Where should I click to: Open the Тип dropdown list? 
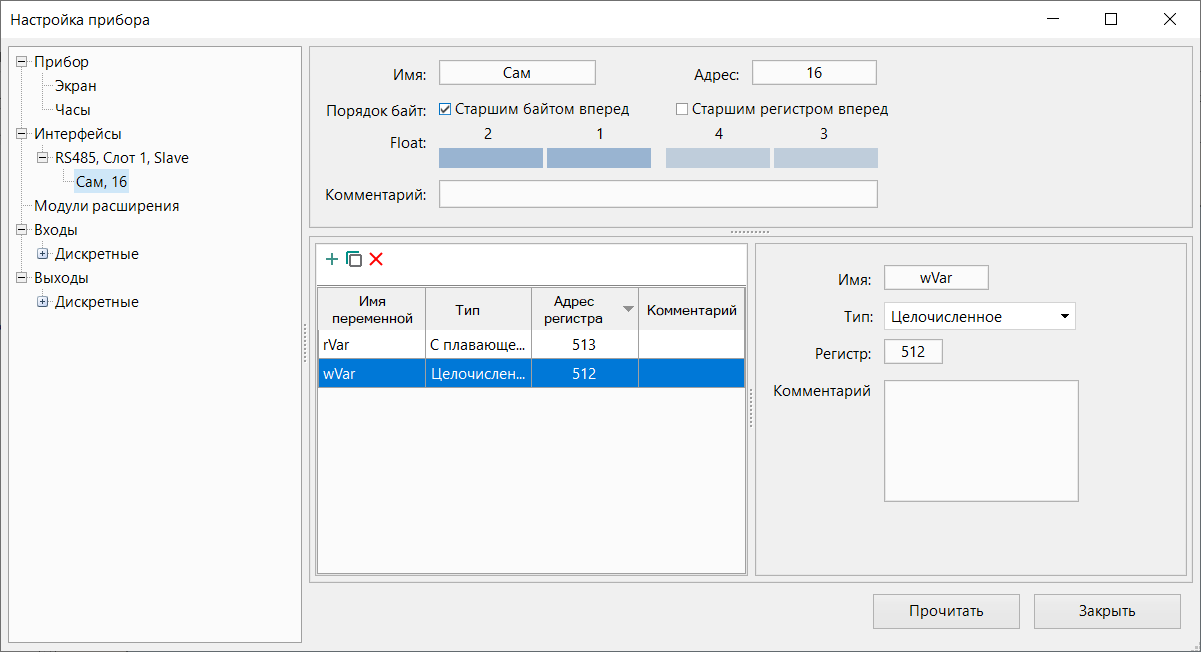coord(1065,317)
